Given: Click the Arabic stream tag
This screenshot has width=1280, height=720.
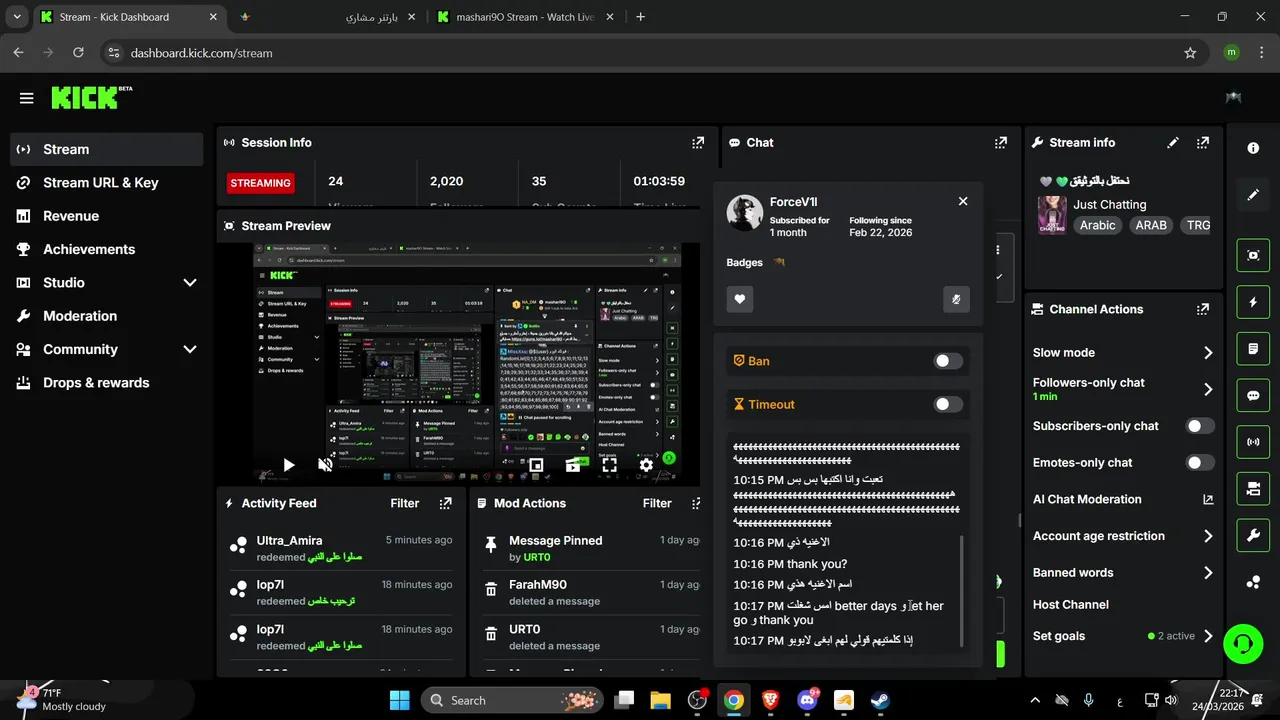Looking at the screenshot, I should coord(1097,225).
